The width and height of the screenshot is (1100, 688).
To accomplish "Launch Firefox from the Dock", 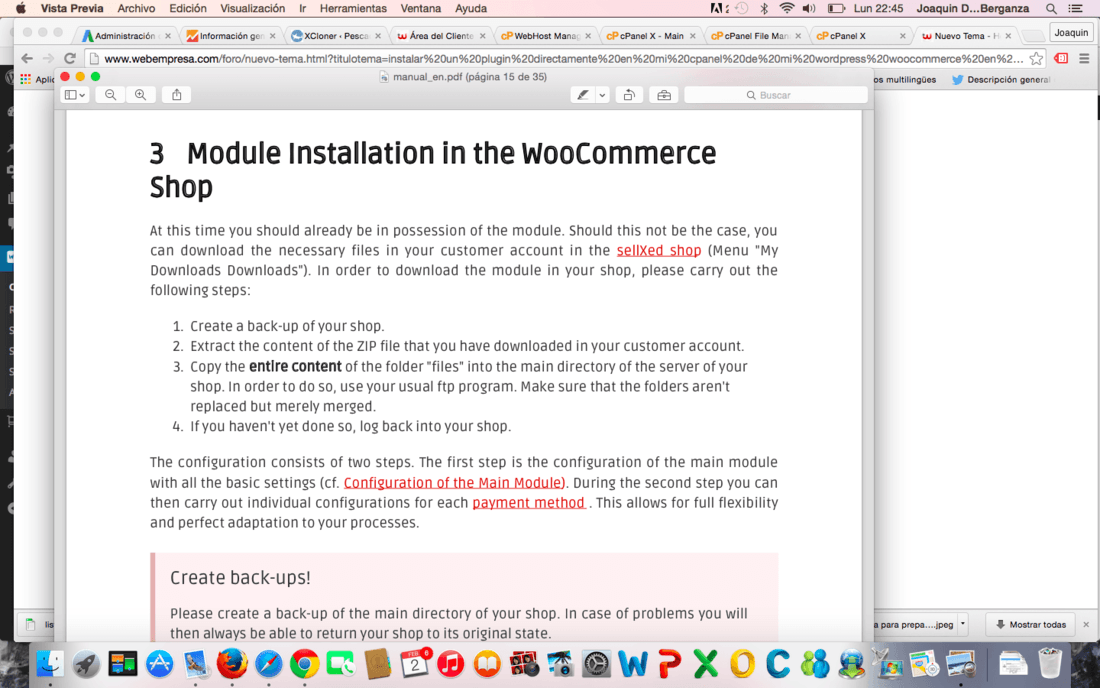I will (x=232, y=663).
